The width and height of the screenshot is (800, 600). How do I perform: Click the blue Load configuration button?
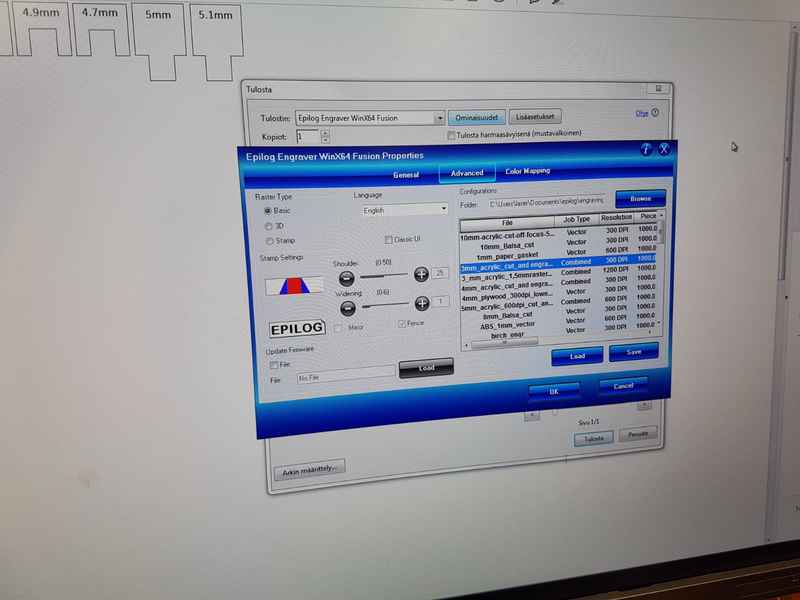(x=577, y=356)
